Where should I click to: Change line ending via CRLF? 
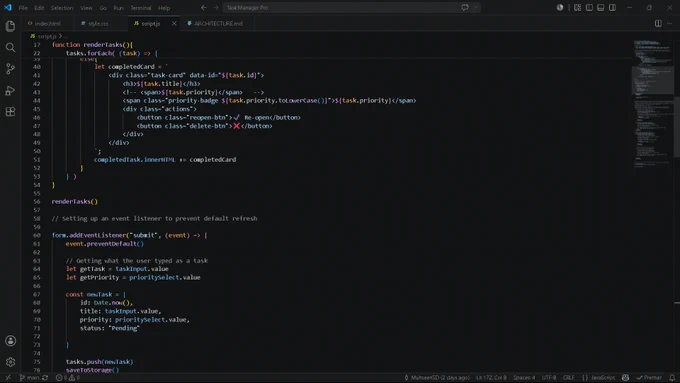coord(569,377)
